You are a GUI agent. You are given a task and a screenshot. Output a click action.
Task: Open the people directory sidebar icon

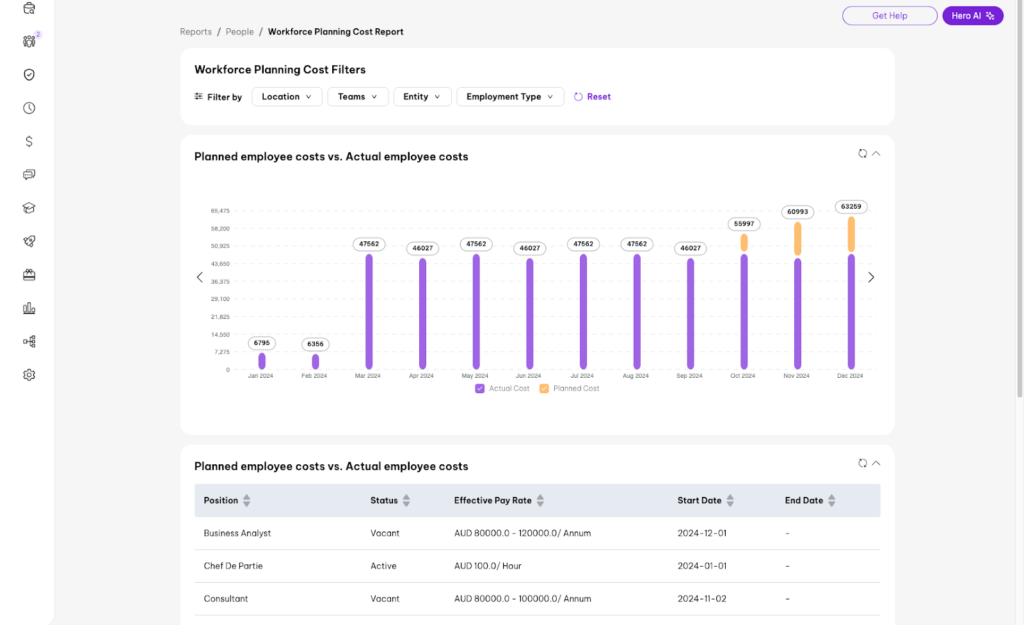[28, 41]
